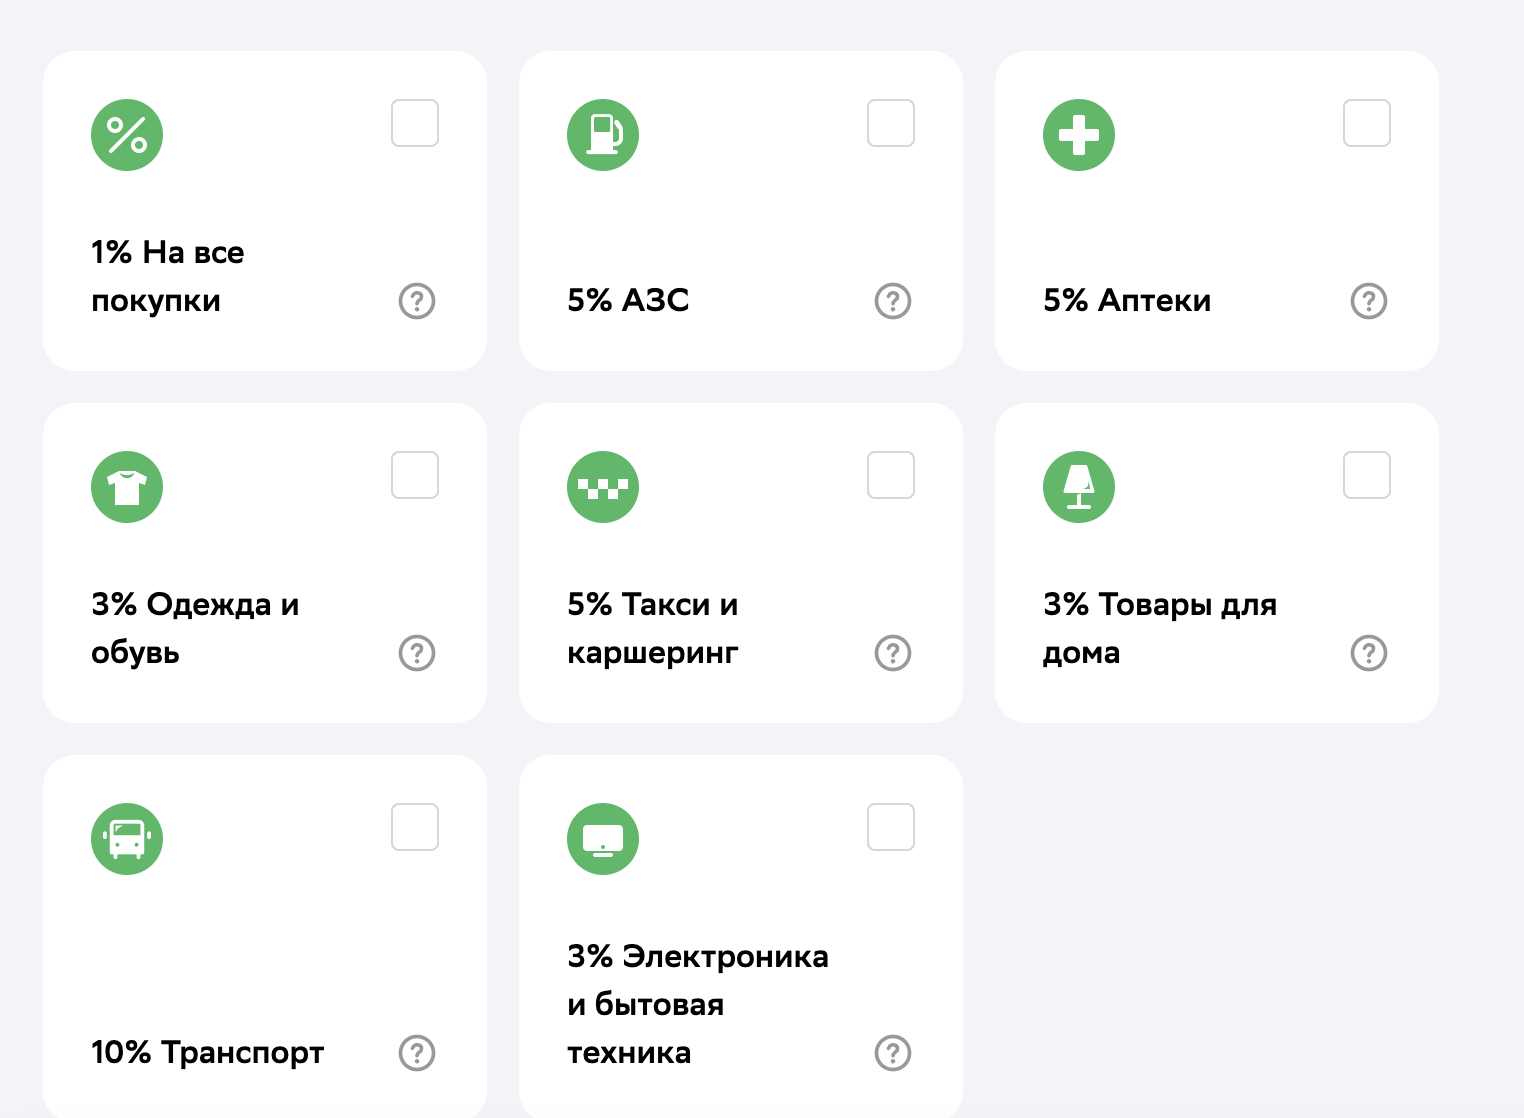Click the taxi checker icon

point(603,487)
